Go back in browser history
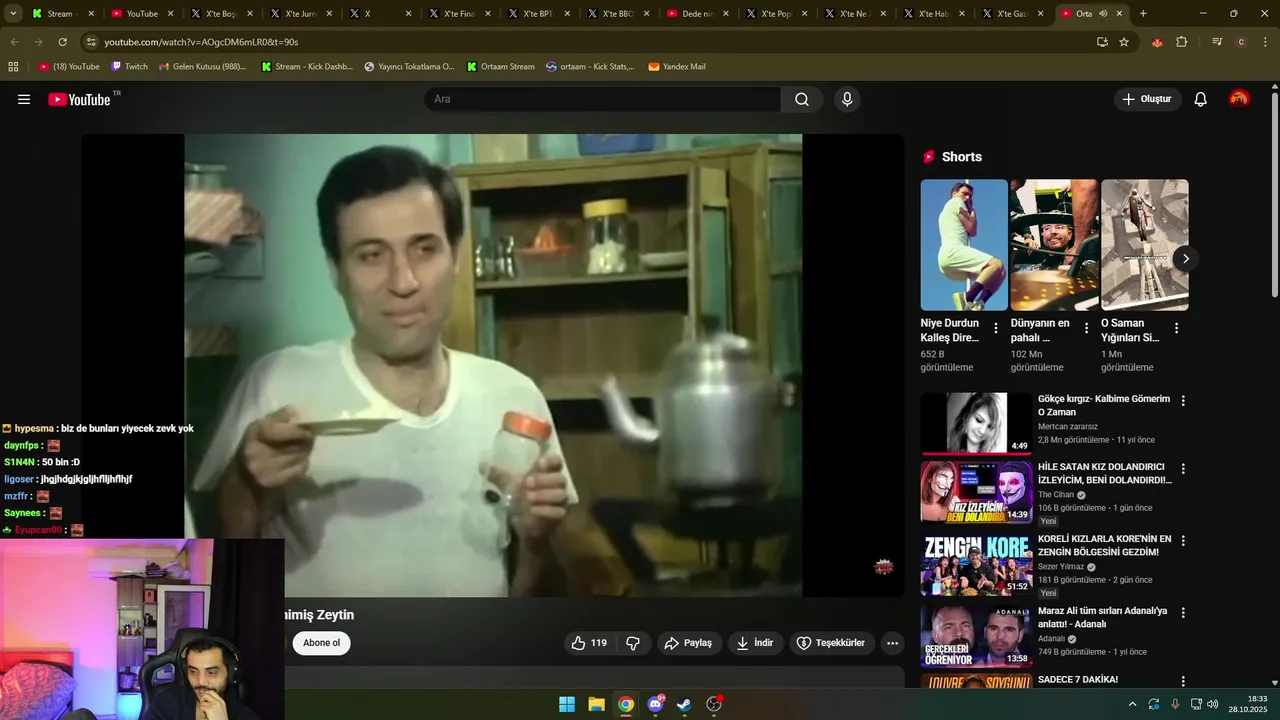 (x=14, y=42)
